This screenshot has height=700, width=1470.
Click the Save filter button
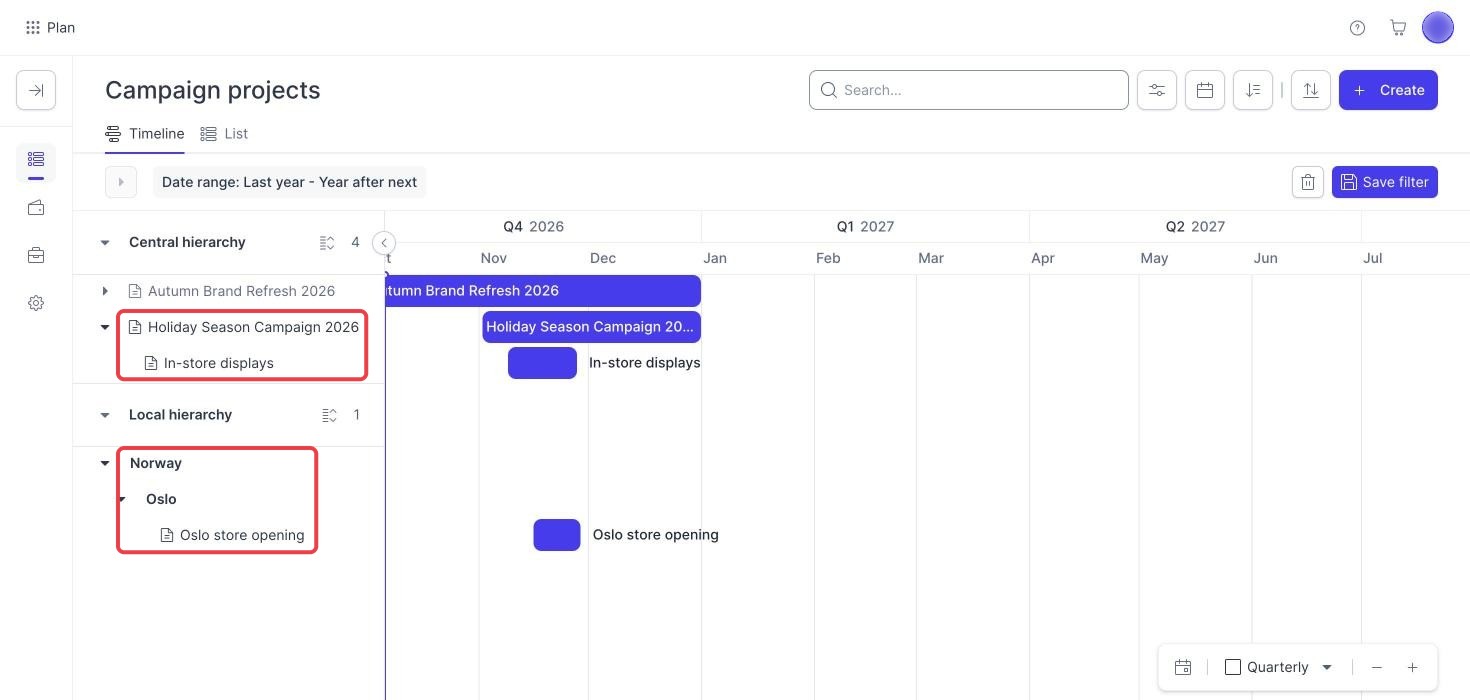coord(1385,182)
